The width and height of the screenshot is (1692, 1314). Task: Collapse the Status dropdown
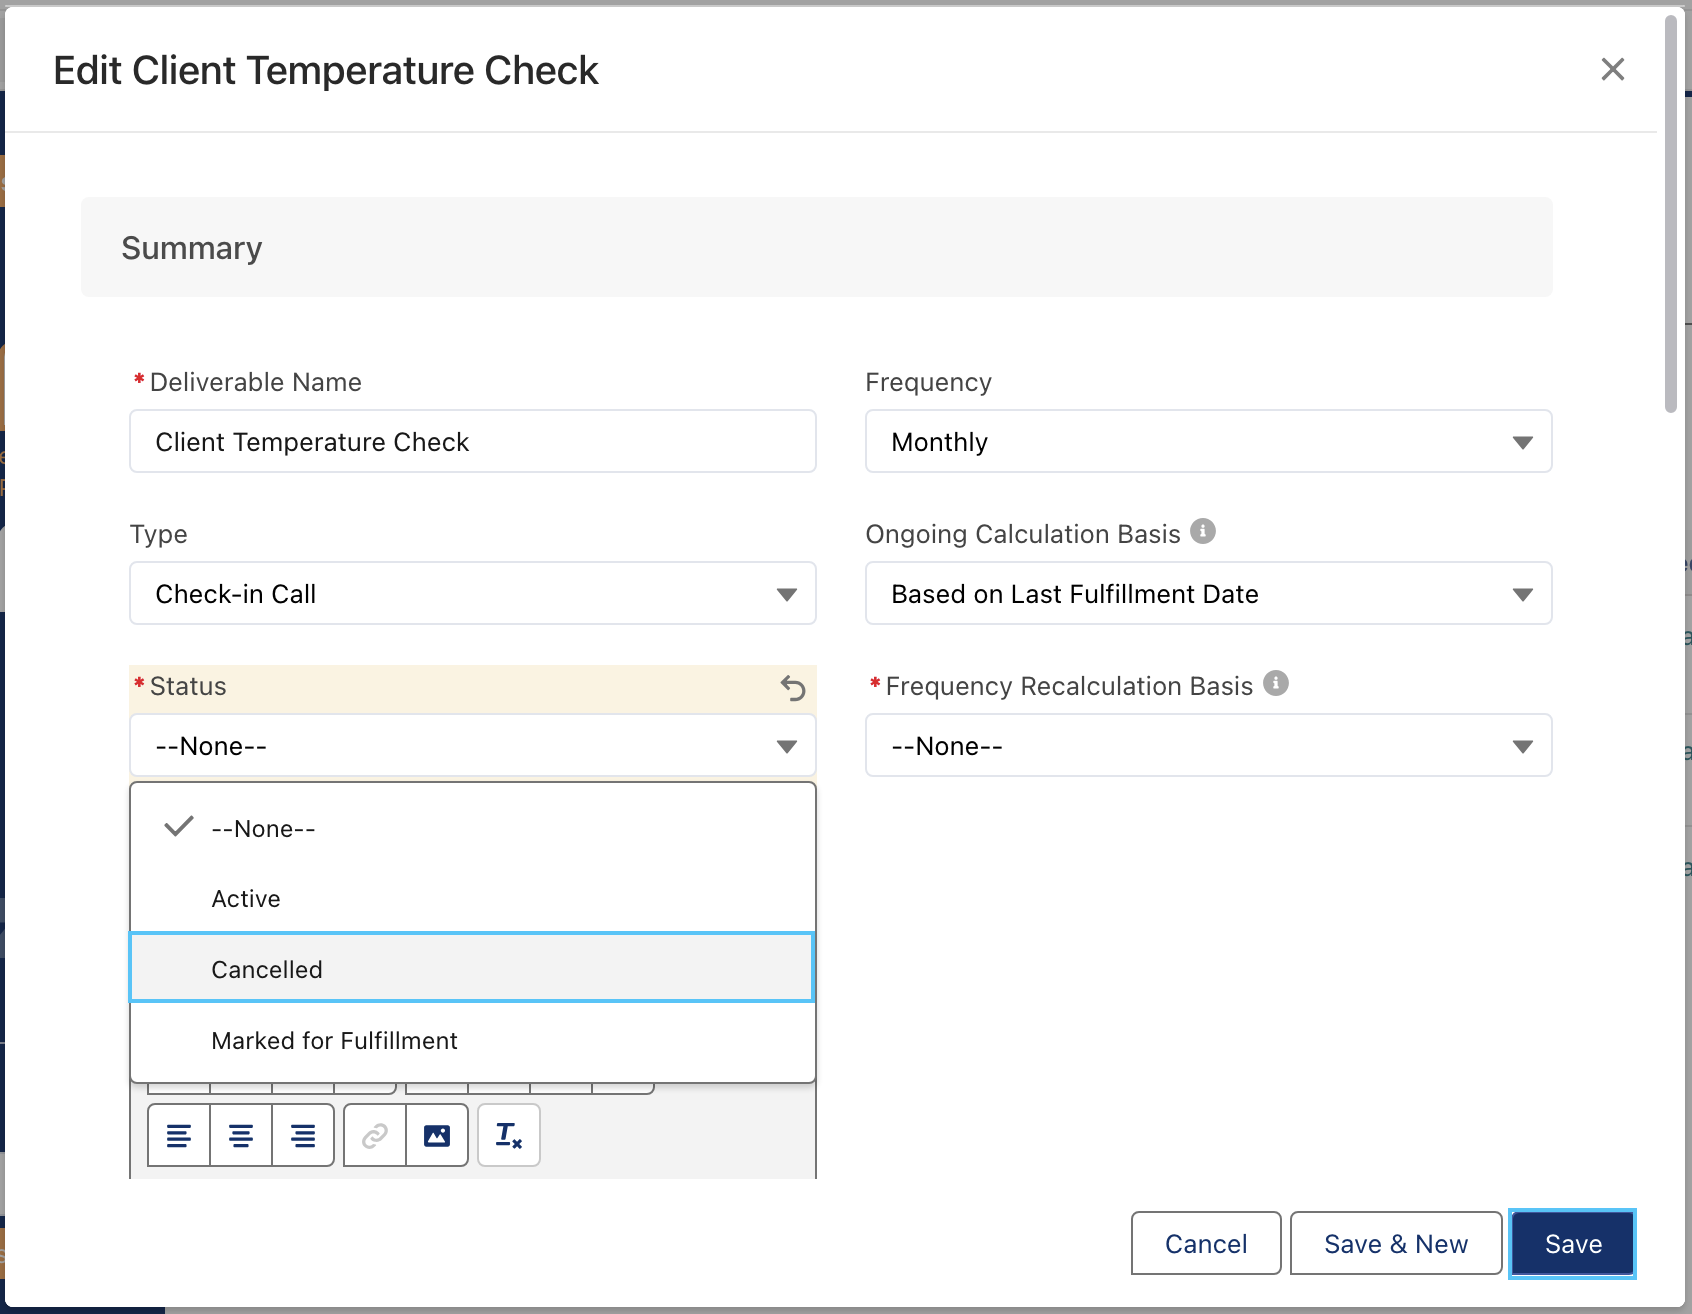[473, 745]
